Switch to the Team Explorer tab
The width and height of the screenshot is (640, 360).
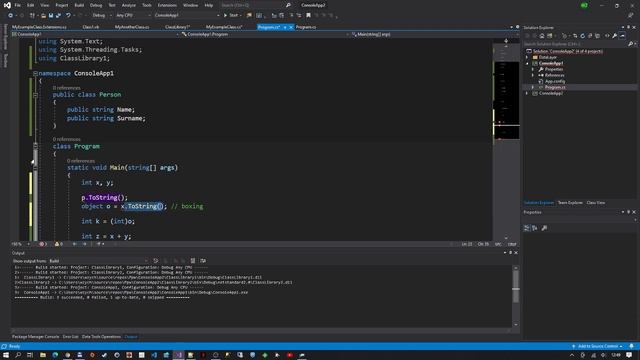click(570, 203)
